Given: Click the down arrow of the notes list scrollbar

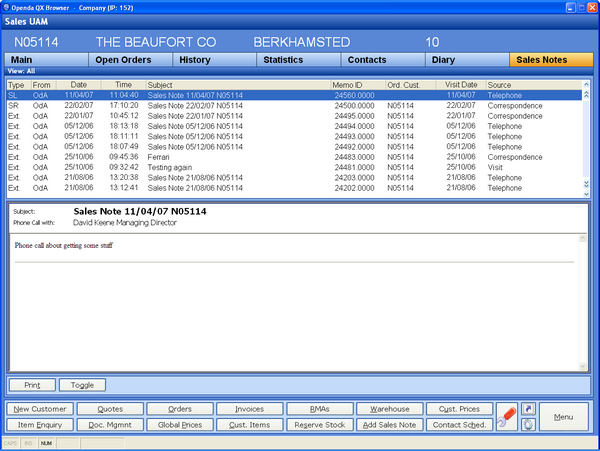Looking at the screenshot, I should pos(586,194).
